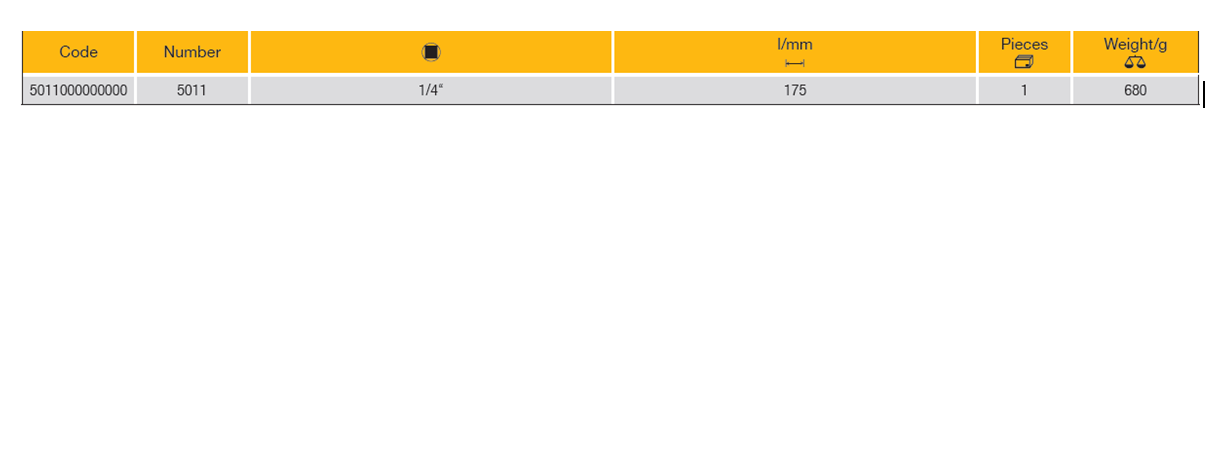Click the divider between 1/4" and 175 cells
Screen dimensions: 1224x466
(612, 90)
